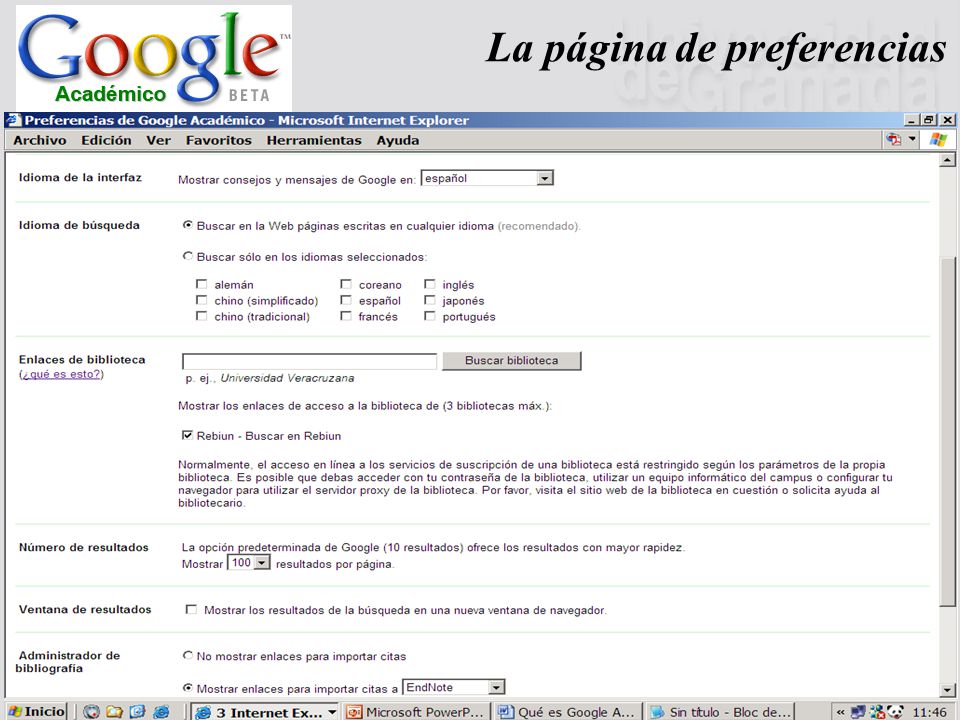
Task: Check the portugués language checkbox
Action: tap(430, 316)
